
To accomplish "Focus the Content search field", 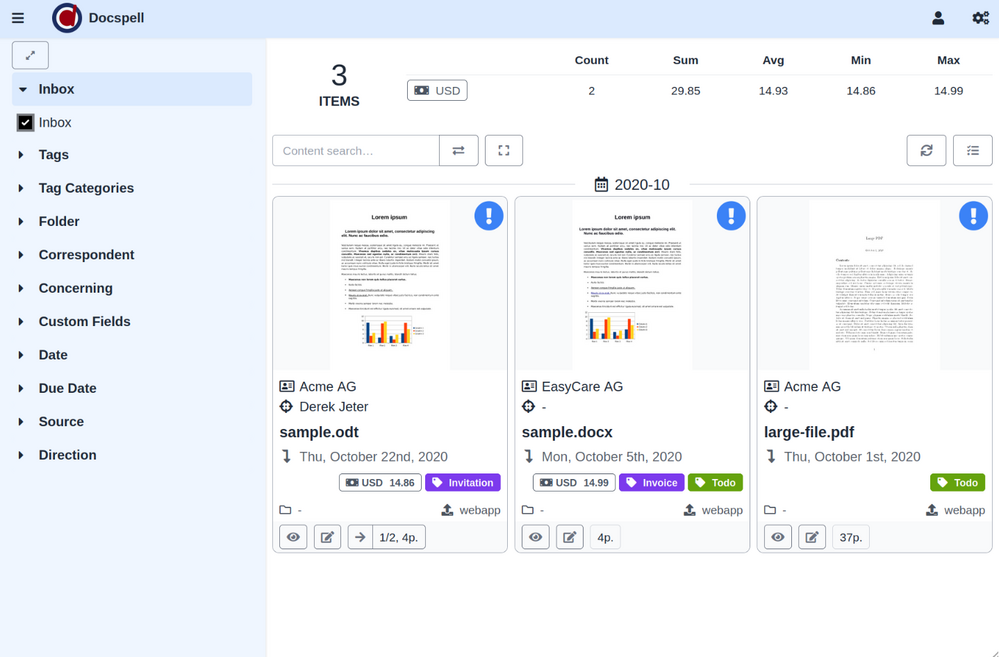I will [x=356, y=151].
